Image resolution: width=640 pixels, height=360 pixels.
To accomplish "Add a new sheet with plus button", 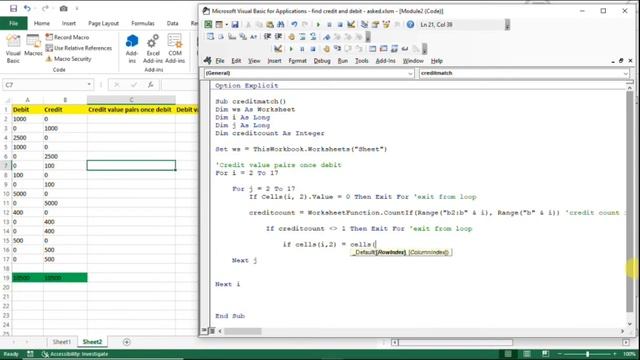I will (x=127, y=342).
